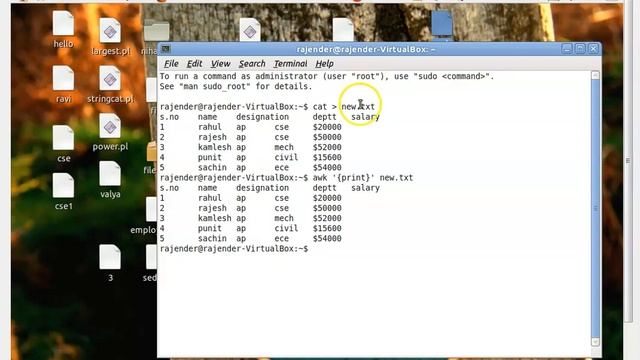Select the cse1 file icon
640x360 pixels.
63,186
